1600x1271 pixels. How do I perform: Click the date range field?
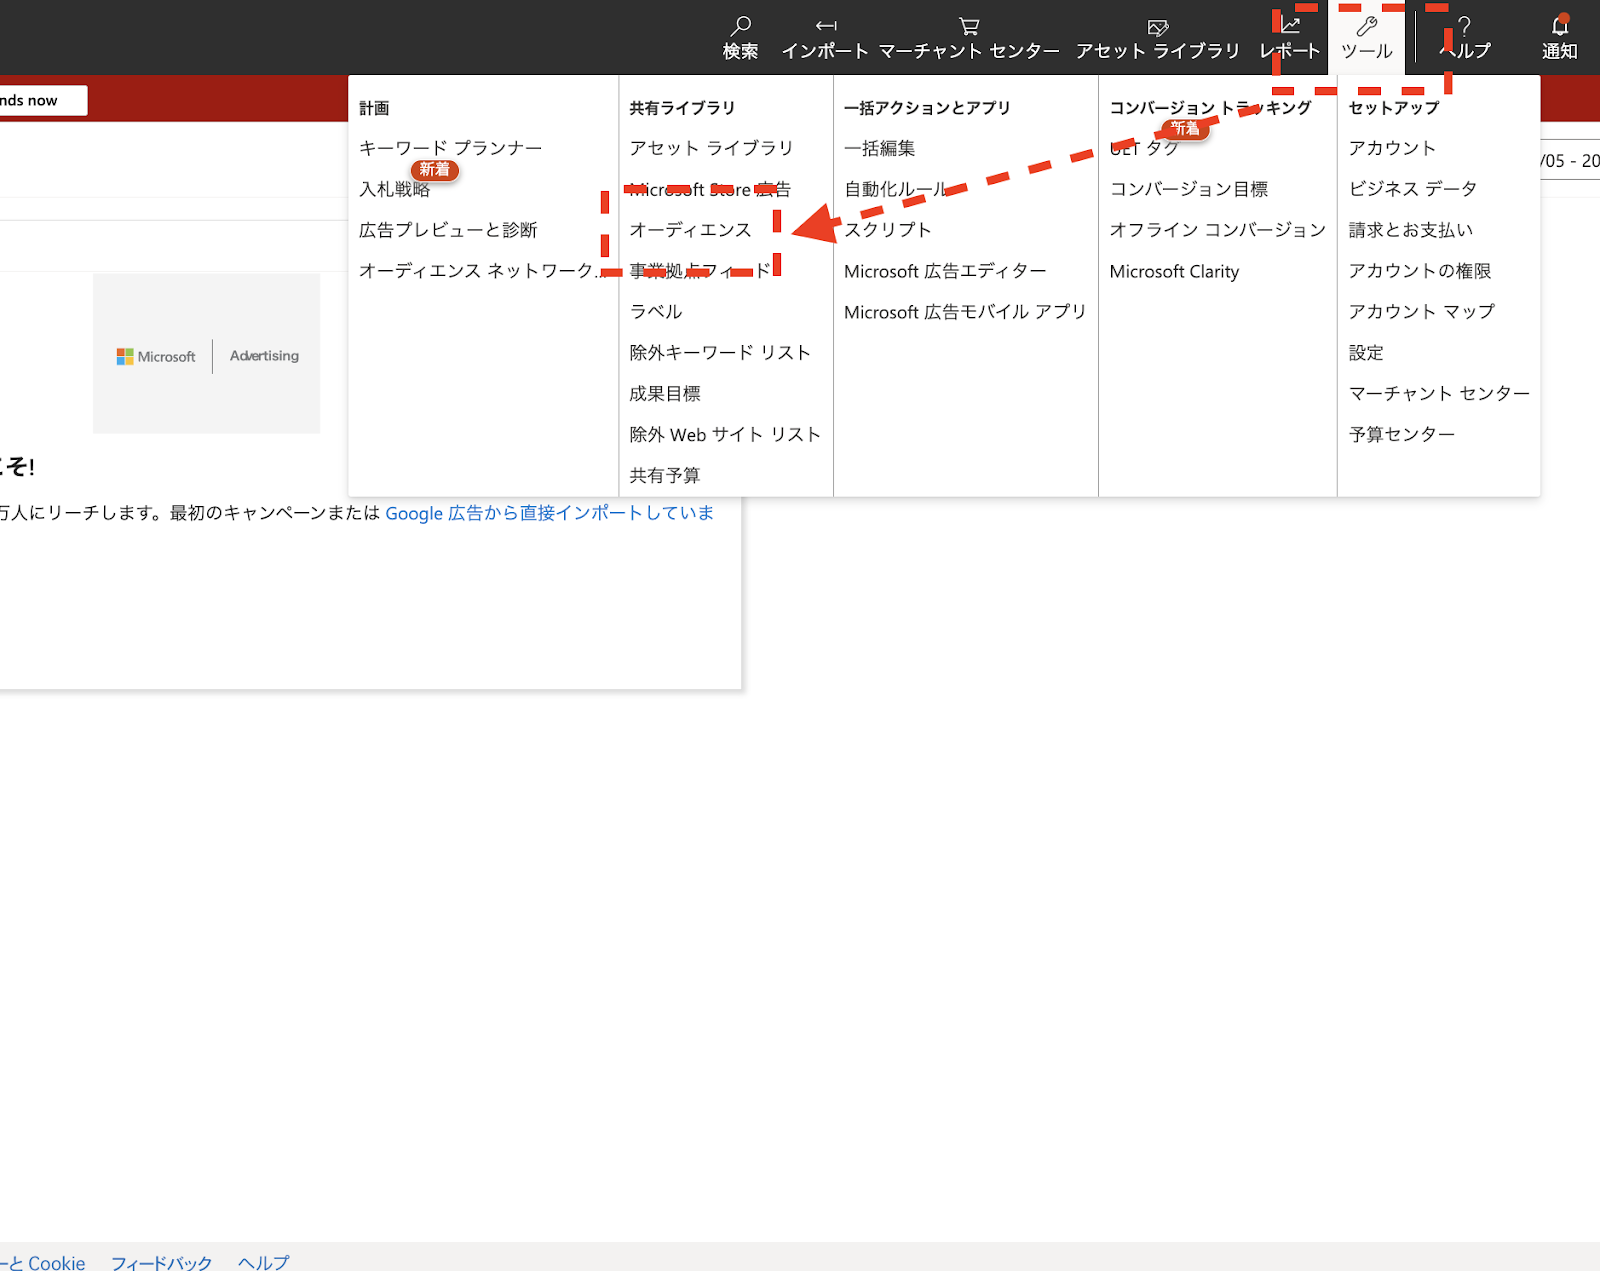point(1569,160)
